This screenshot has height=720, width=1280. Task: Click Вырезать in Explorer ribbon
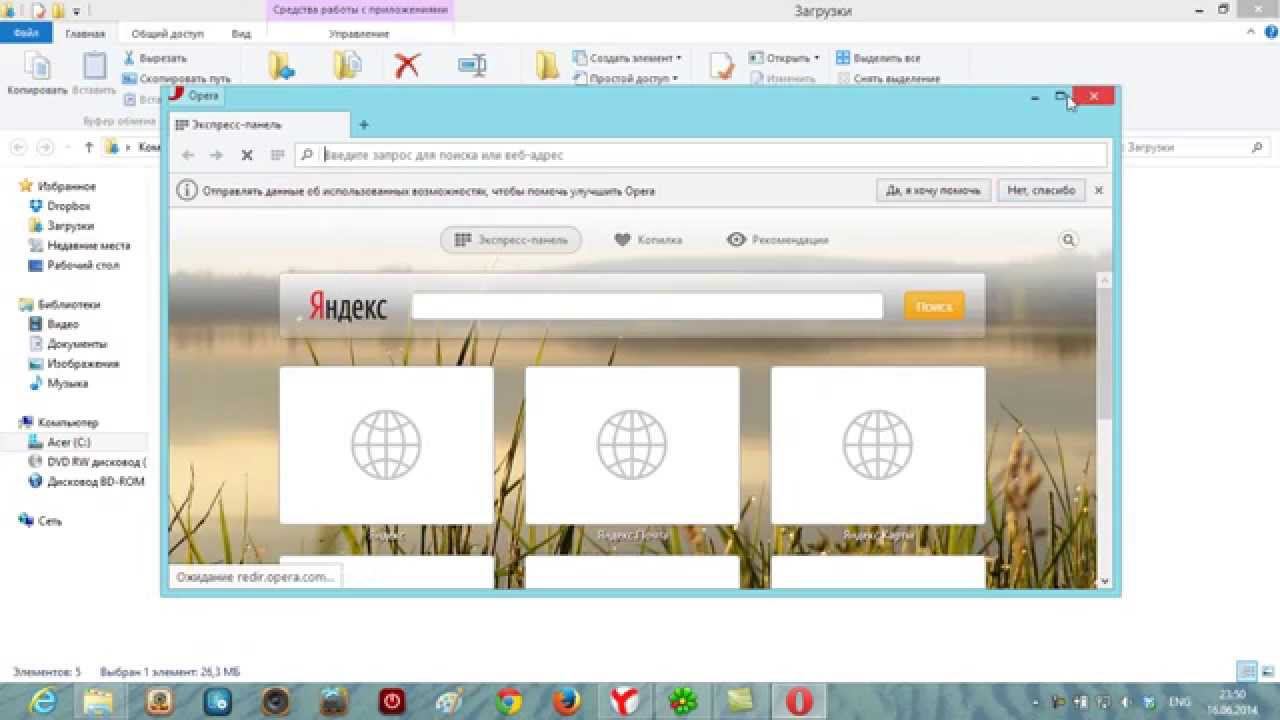pos(155,58)
